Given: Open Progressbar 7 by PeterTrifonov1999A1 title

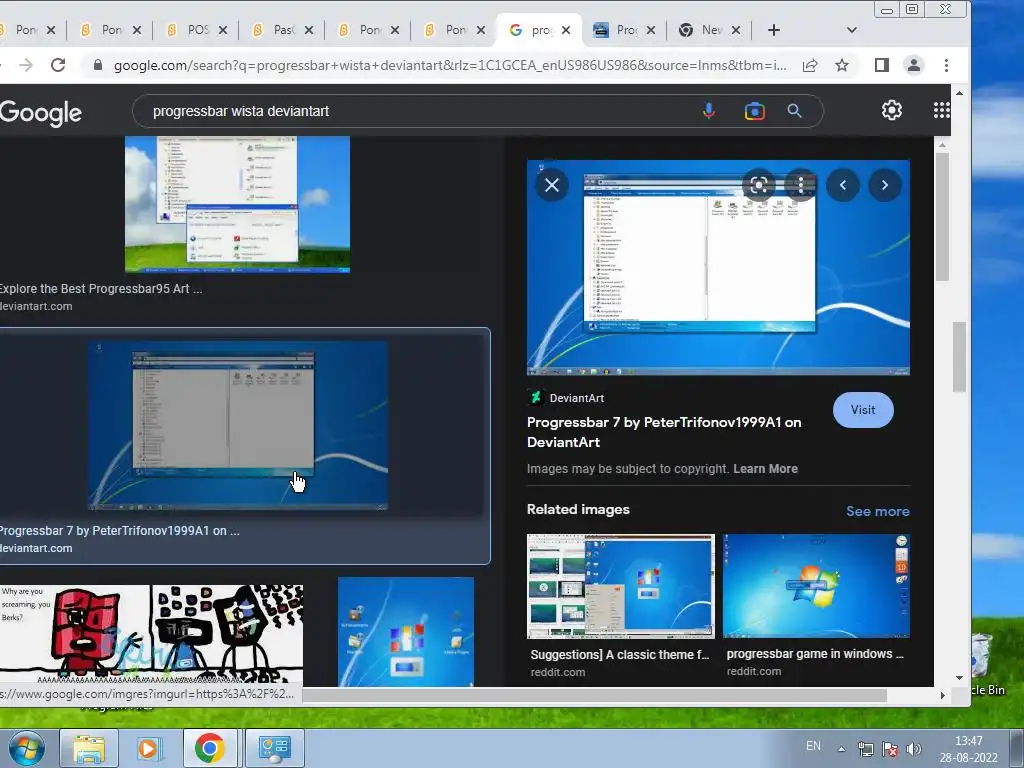Looking at the screenshot, I should point(664,432).
